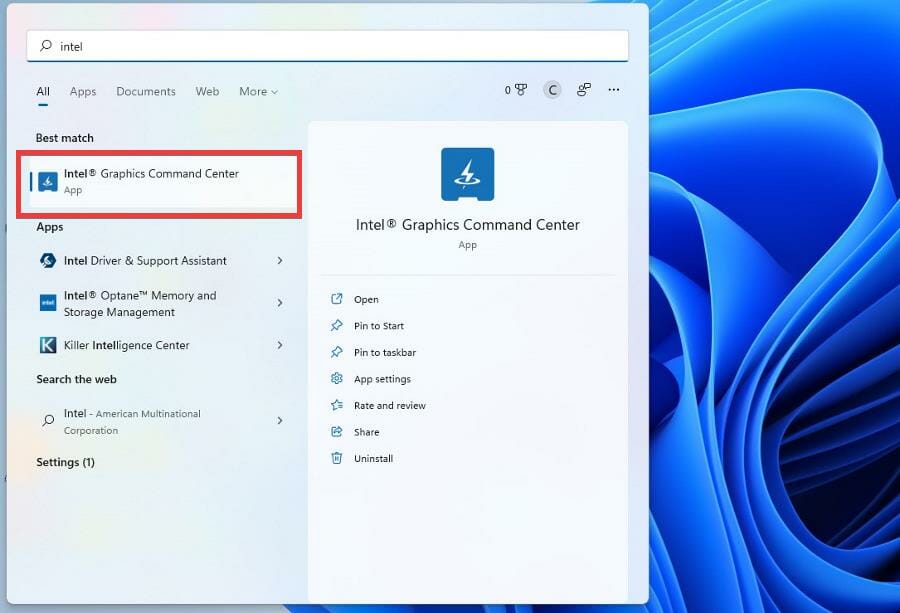Click the App settings gear icon
This screenshot has height=613, width=900.
pos(336,378)
